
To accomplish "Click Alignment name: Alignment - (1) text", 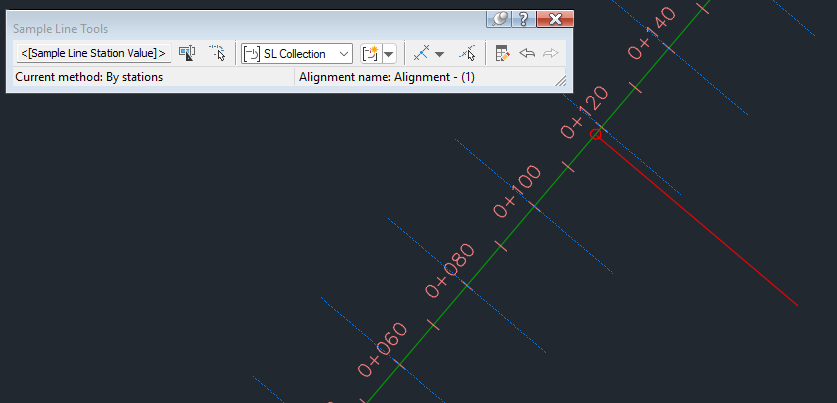I will [x=386, y=77].
